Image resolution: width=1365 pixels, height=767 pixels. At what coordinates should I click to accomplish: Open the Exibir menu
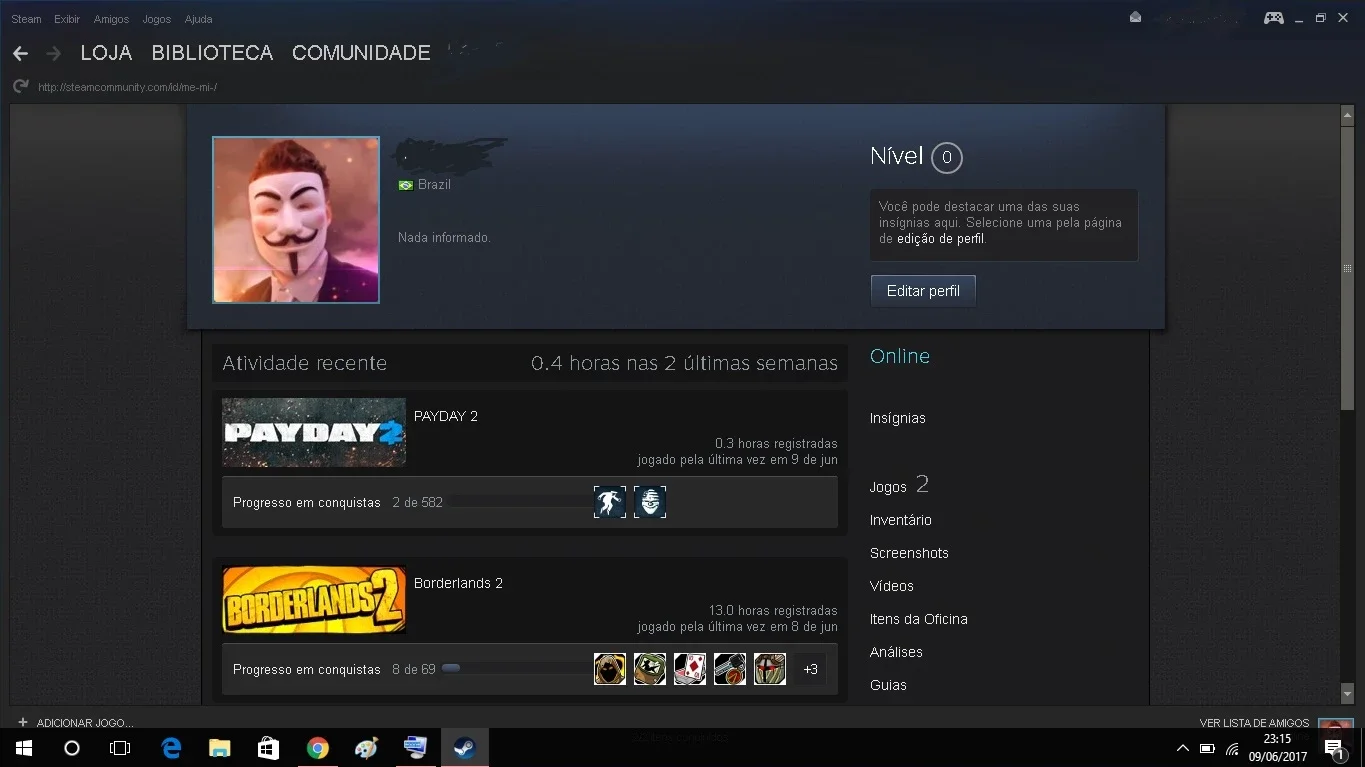point(67,19)
